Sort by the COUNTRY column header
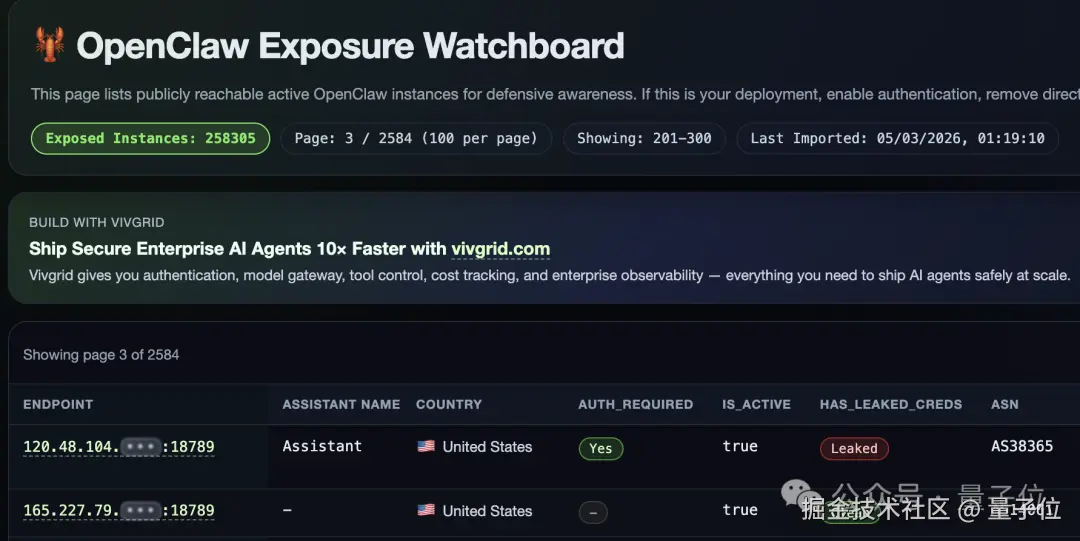1080x541 pixels. [449, 404]
